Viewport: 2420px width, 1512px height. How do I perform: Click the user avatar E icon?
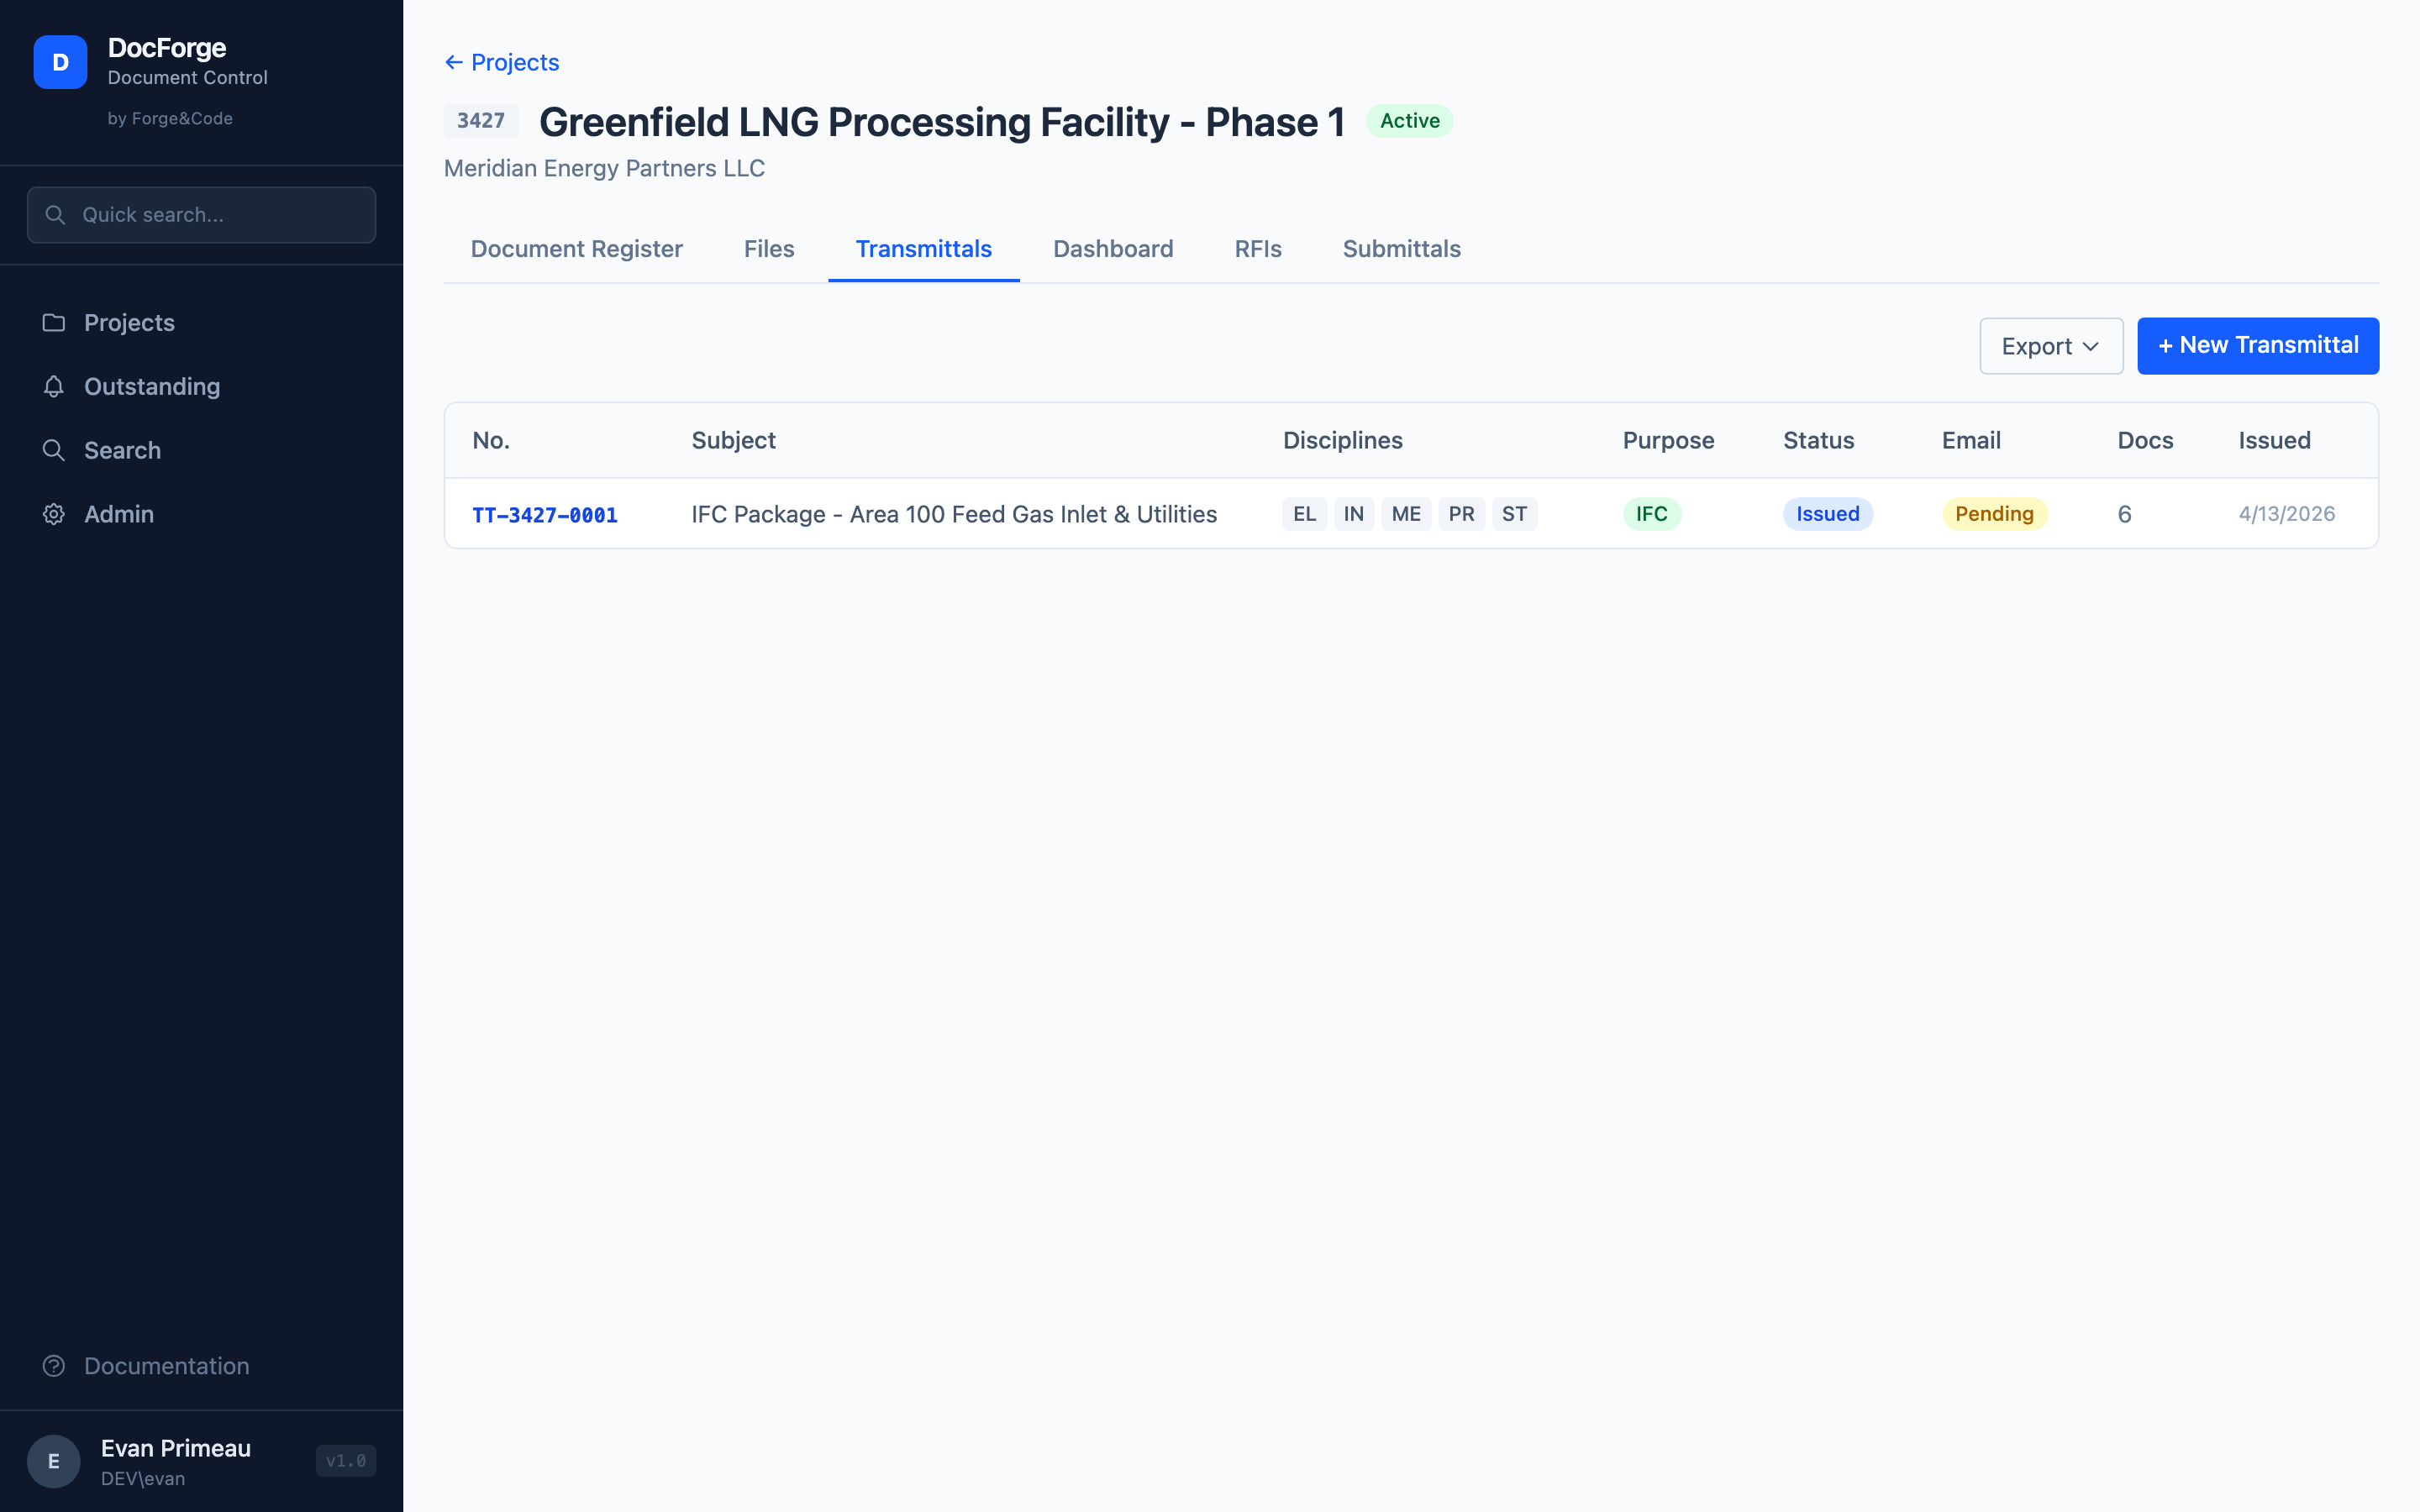coord(54,1461)
